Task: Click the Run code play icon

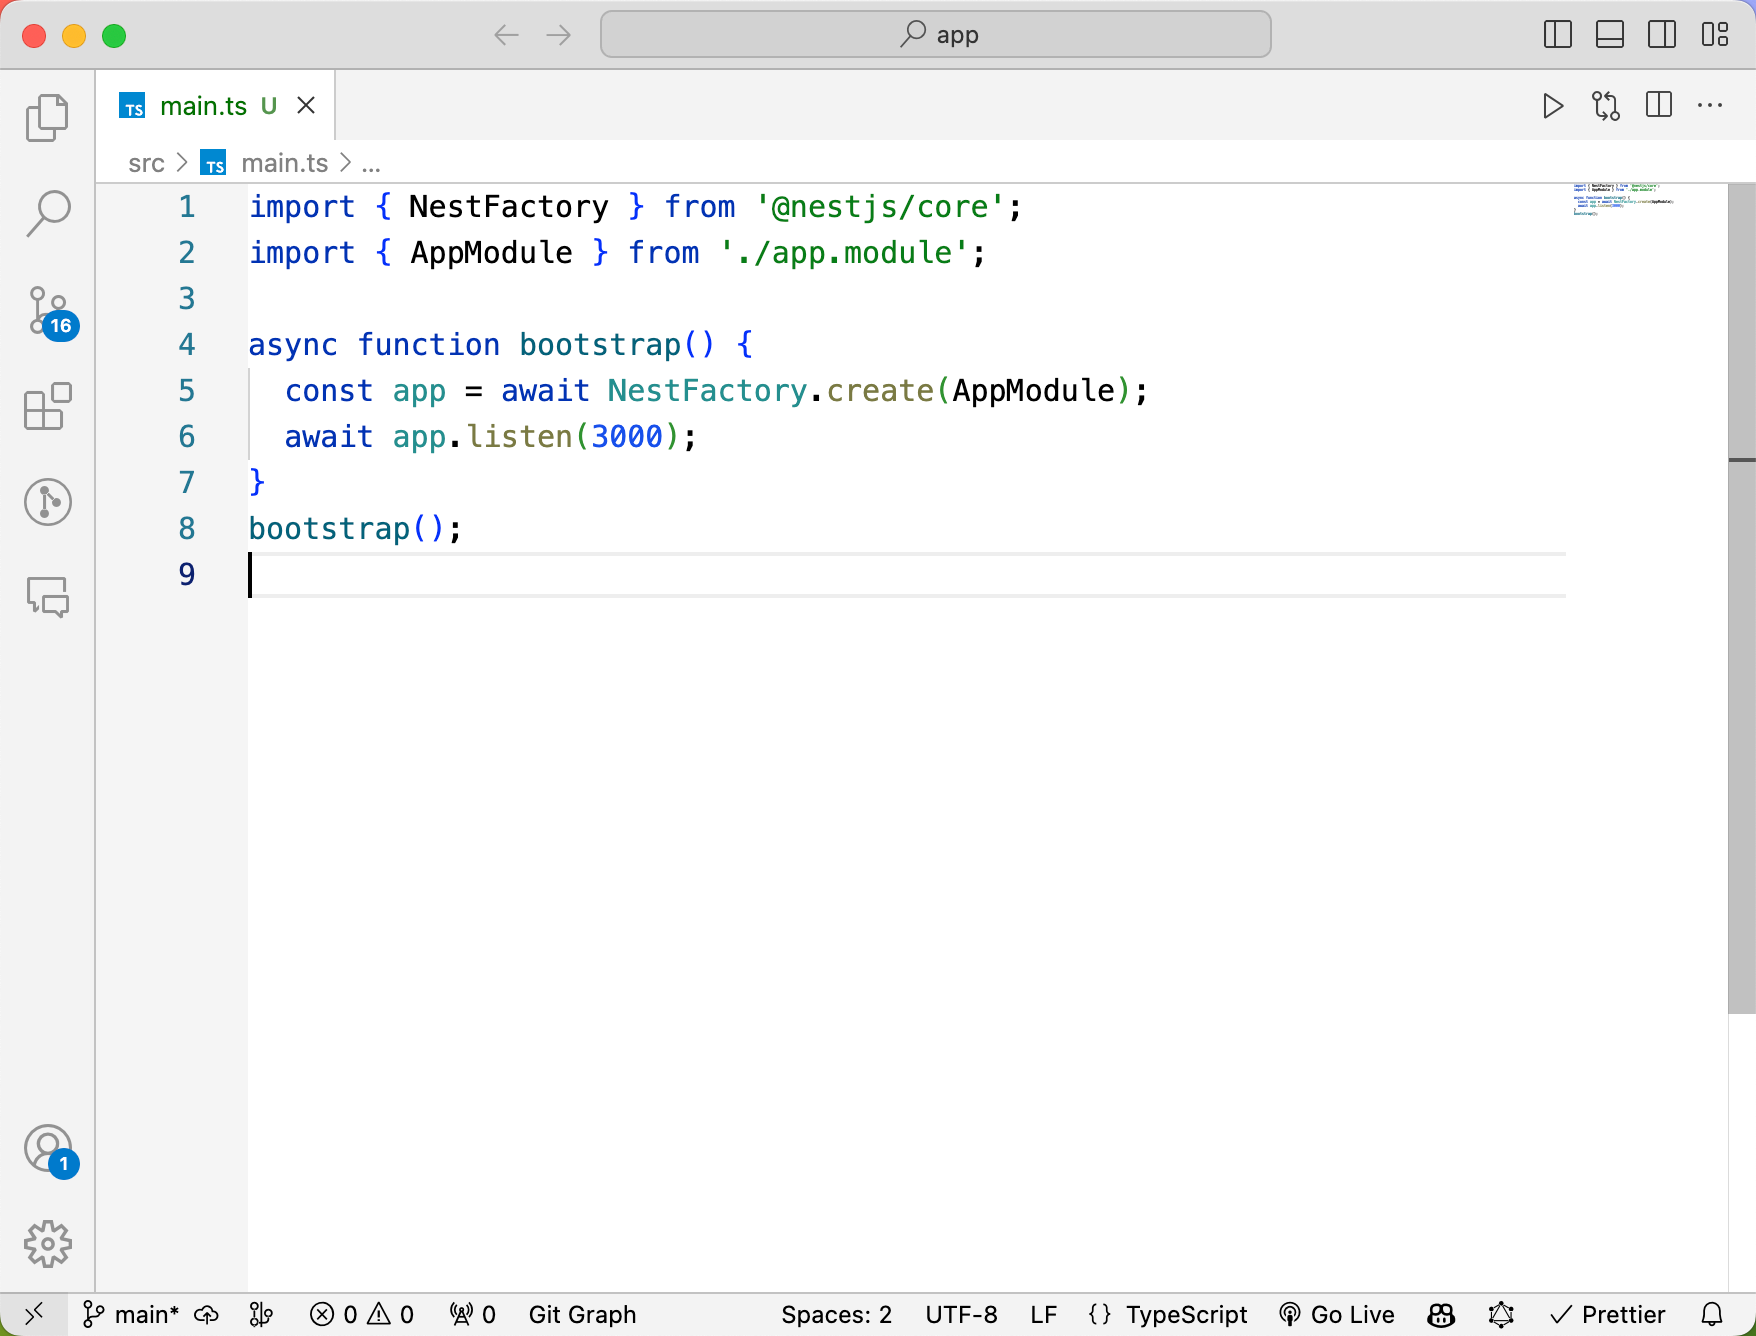Action: click(x=1552, y=106)
